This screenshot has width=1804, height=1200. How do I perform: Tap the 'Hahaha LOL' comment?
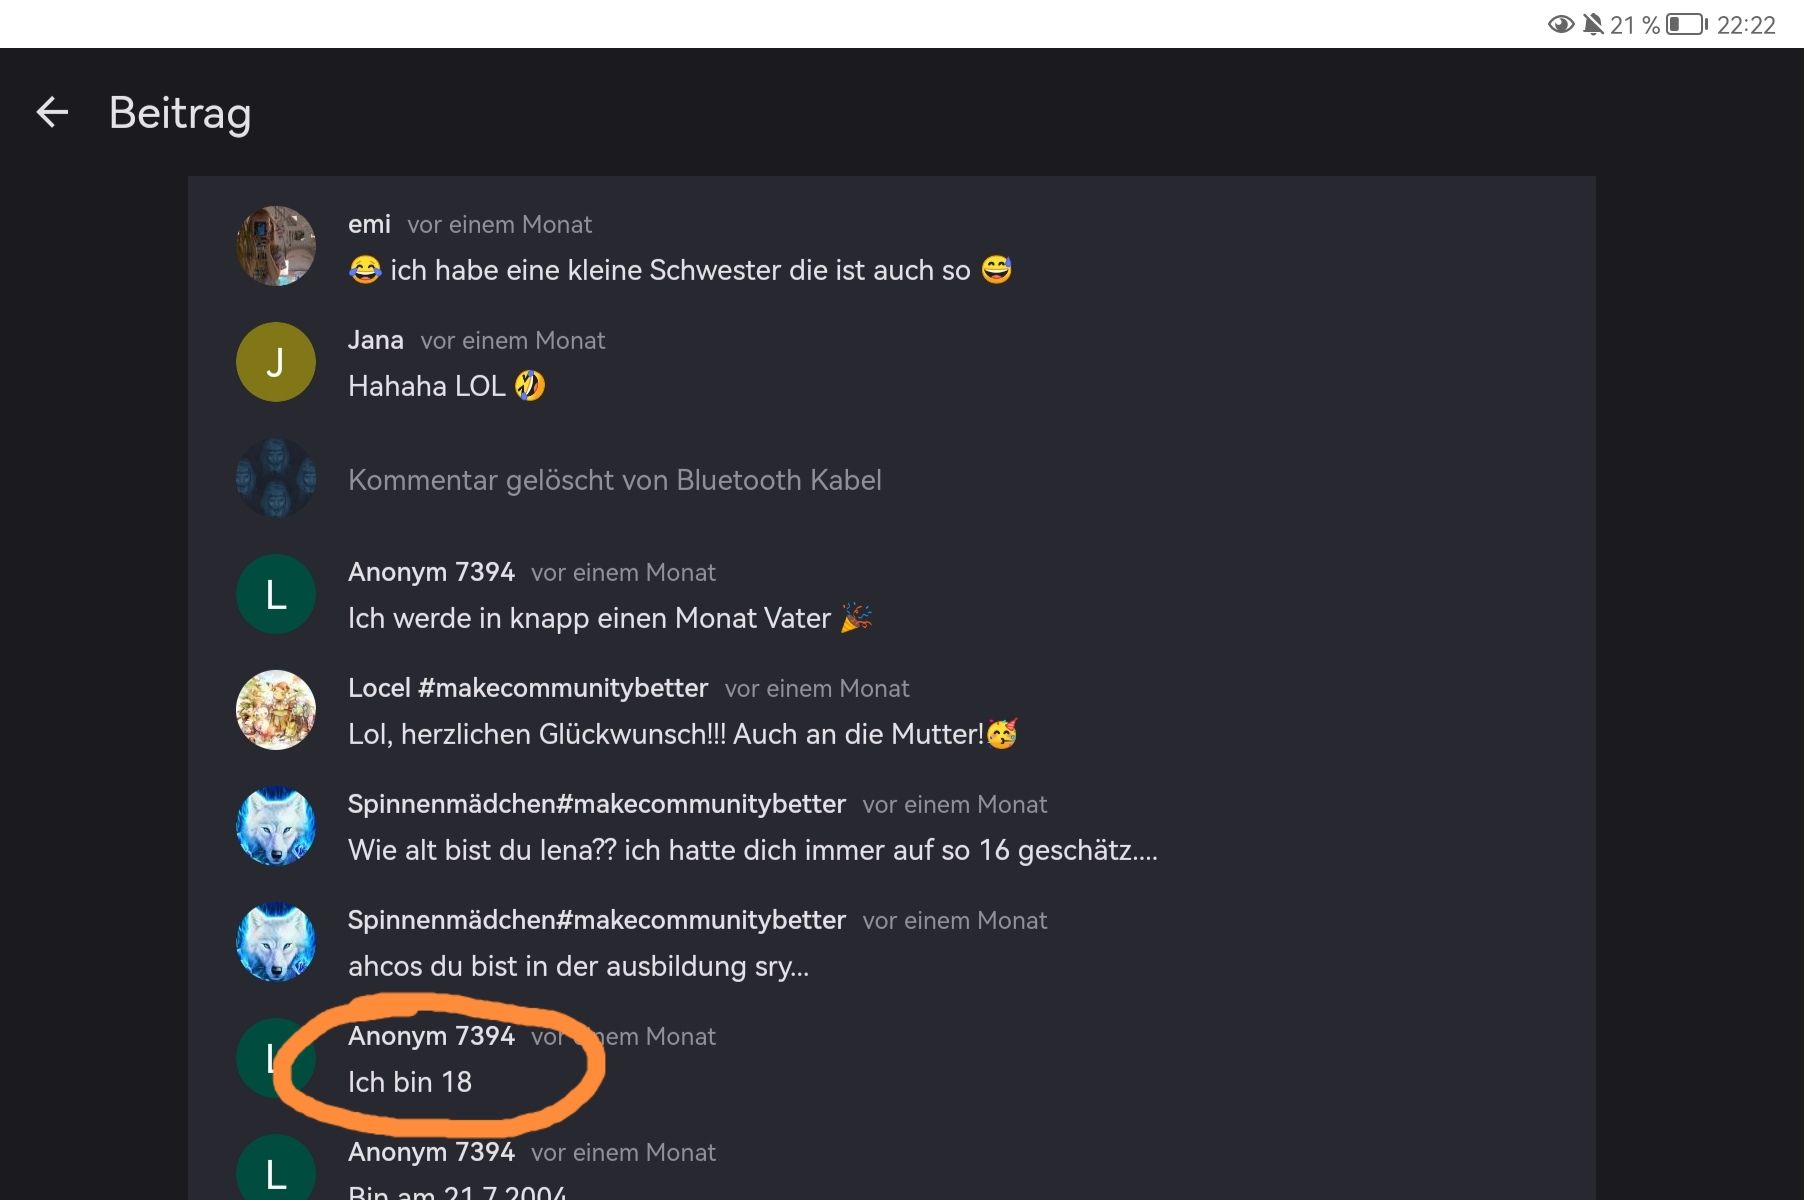pos(427,386)
